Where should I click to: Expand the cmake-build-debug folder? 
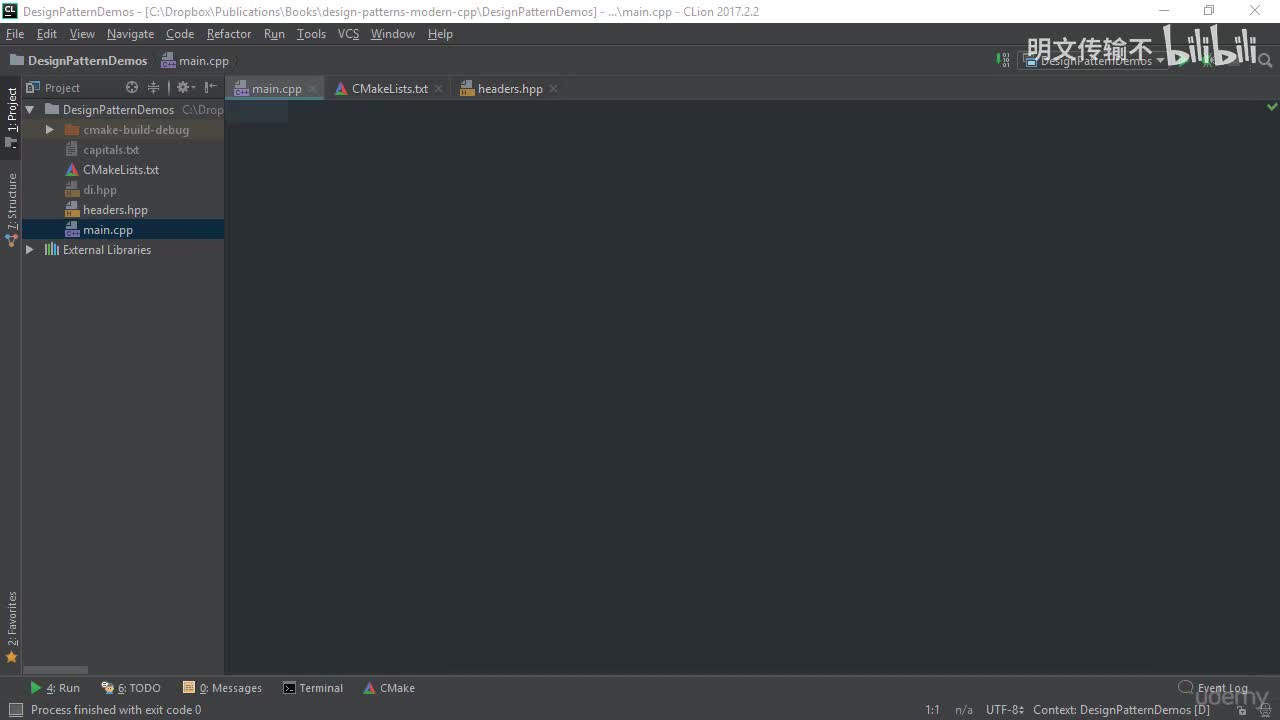[50, 130]
